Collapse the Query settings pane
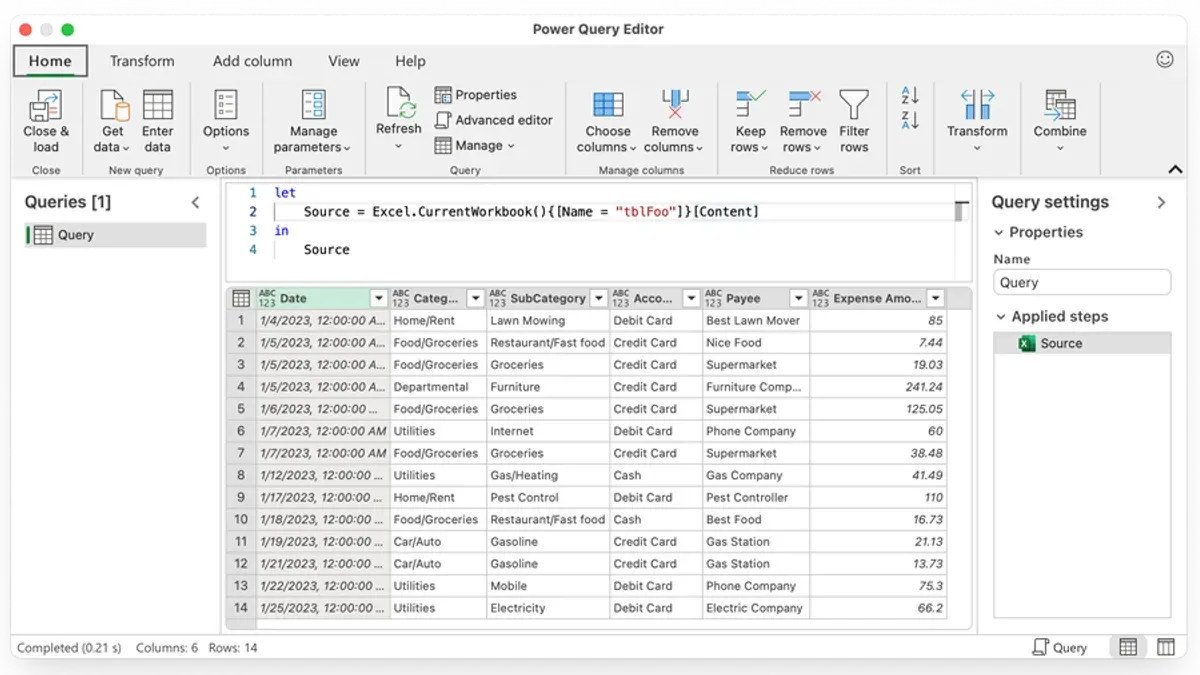This screenshot has height=675, width=1200. point(1161,202)
